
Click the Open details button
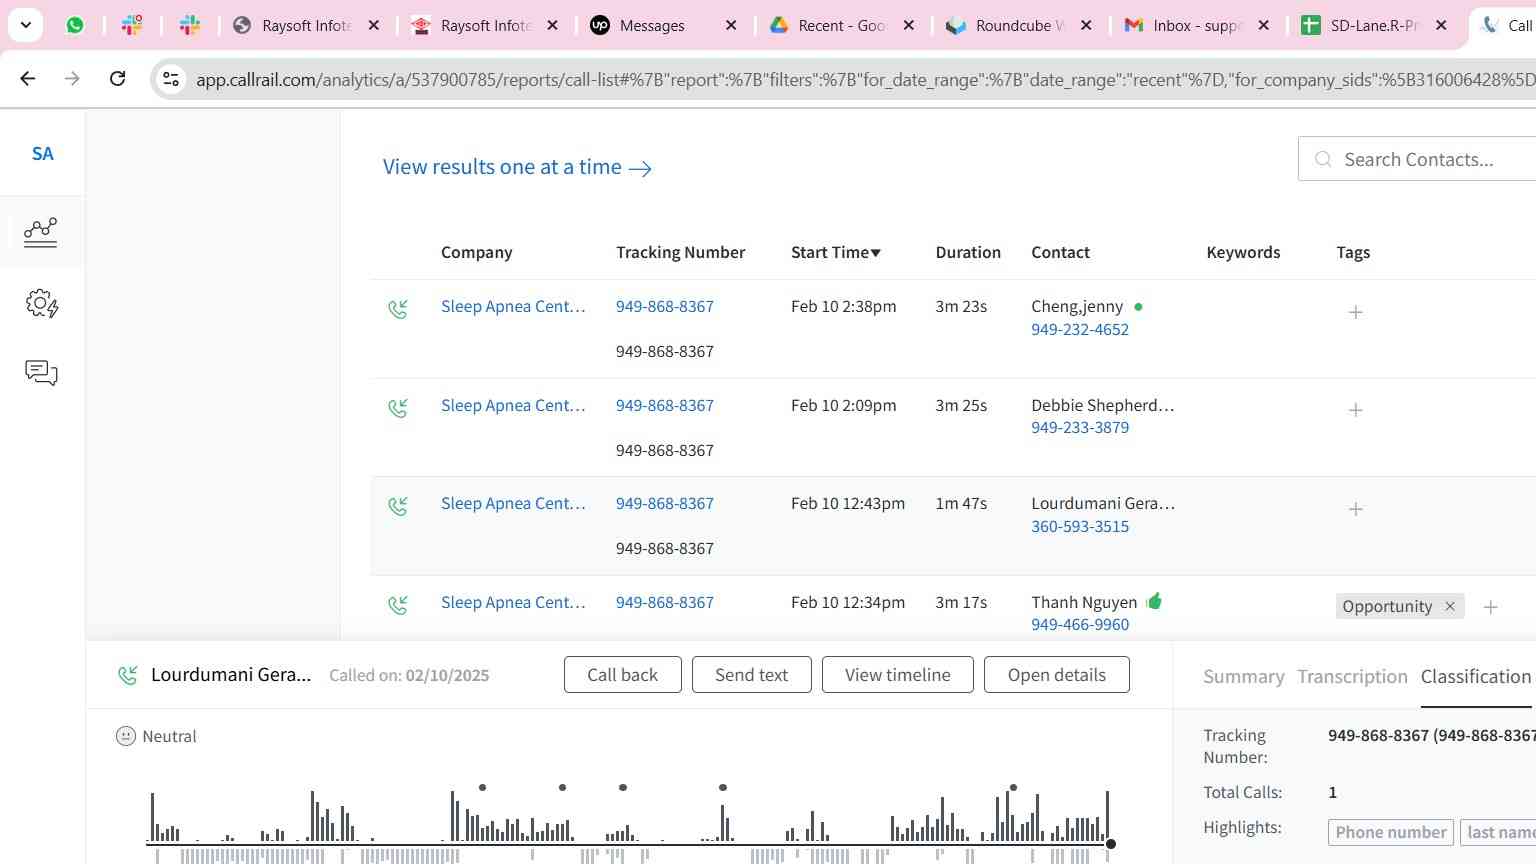click(1057, 675)
